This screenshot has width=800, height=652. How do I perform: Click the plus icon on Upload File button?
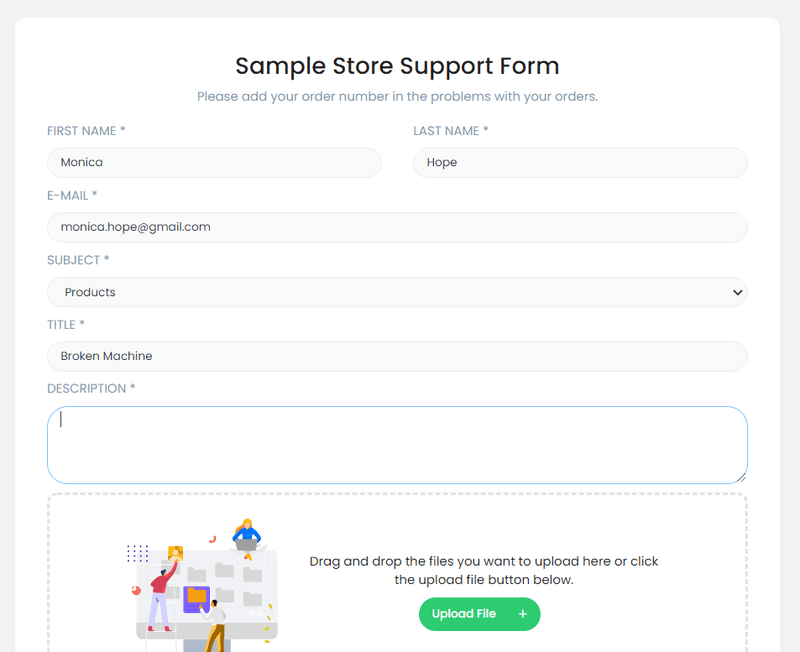coord(522,614)
